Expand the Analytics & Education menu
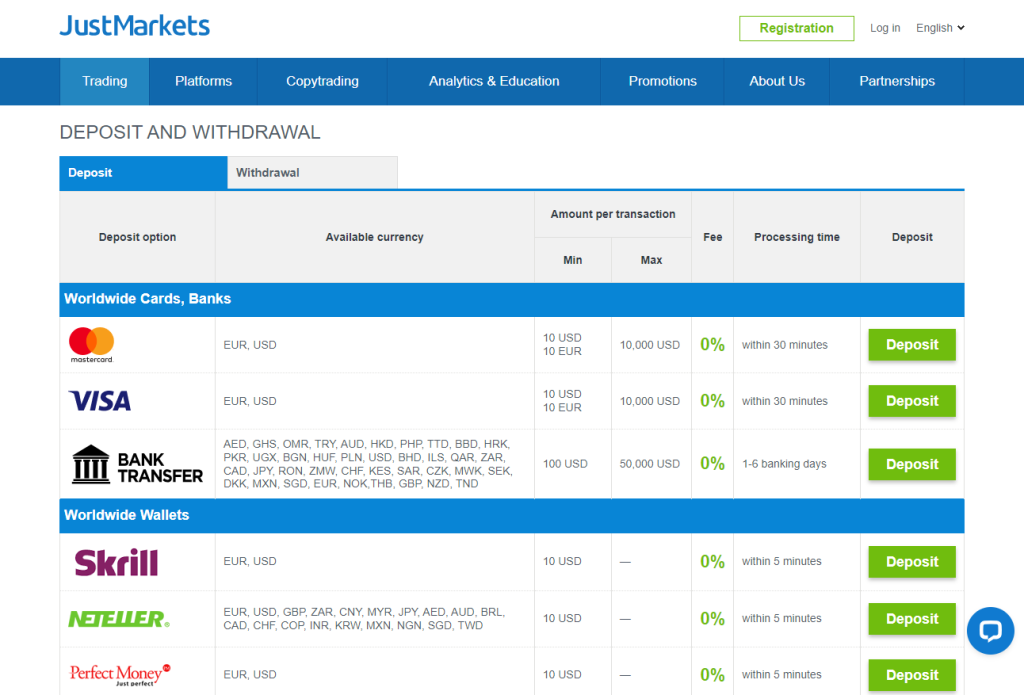This screenshot has height=695, width=1024. 494,82
